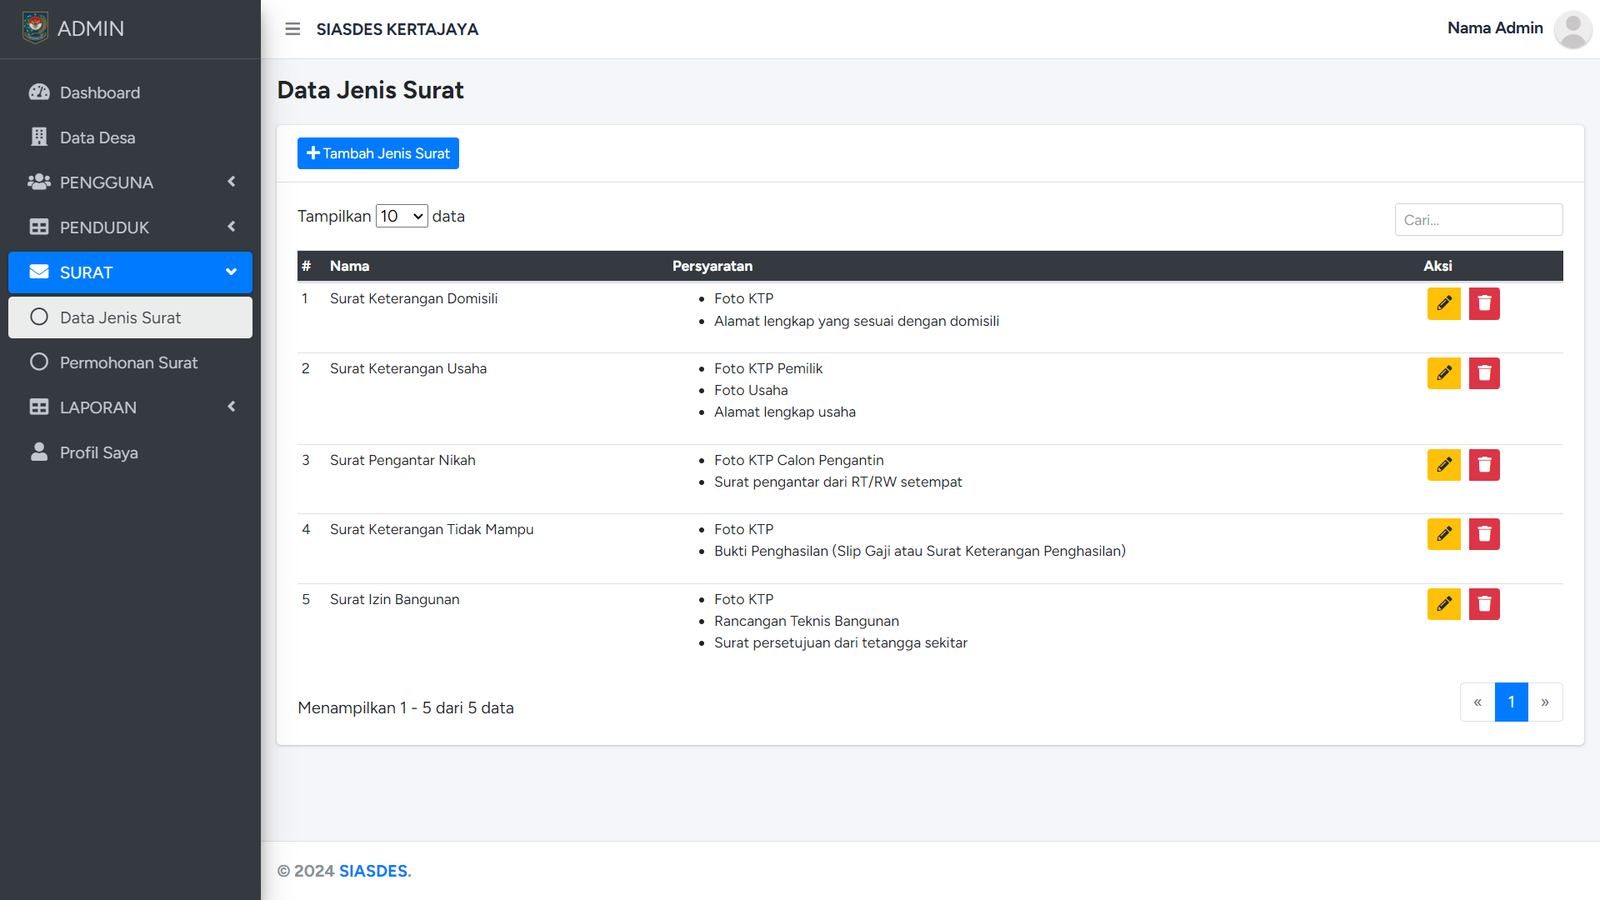Open the Tampilkan rows-per-page dropdown
Viewport: 1600px width, 900px height.
pos(401,216)
